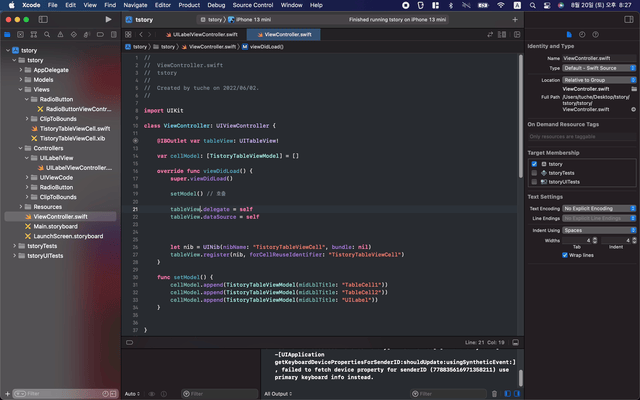The height and width of the screenshot is (400, 640).
Task: Toggle recent files filter in navigator
Action: (105, 394)
